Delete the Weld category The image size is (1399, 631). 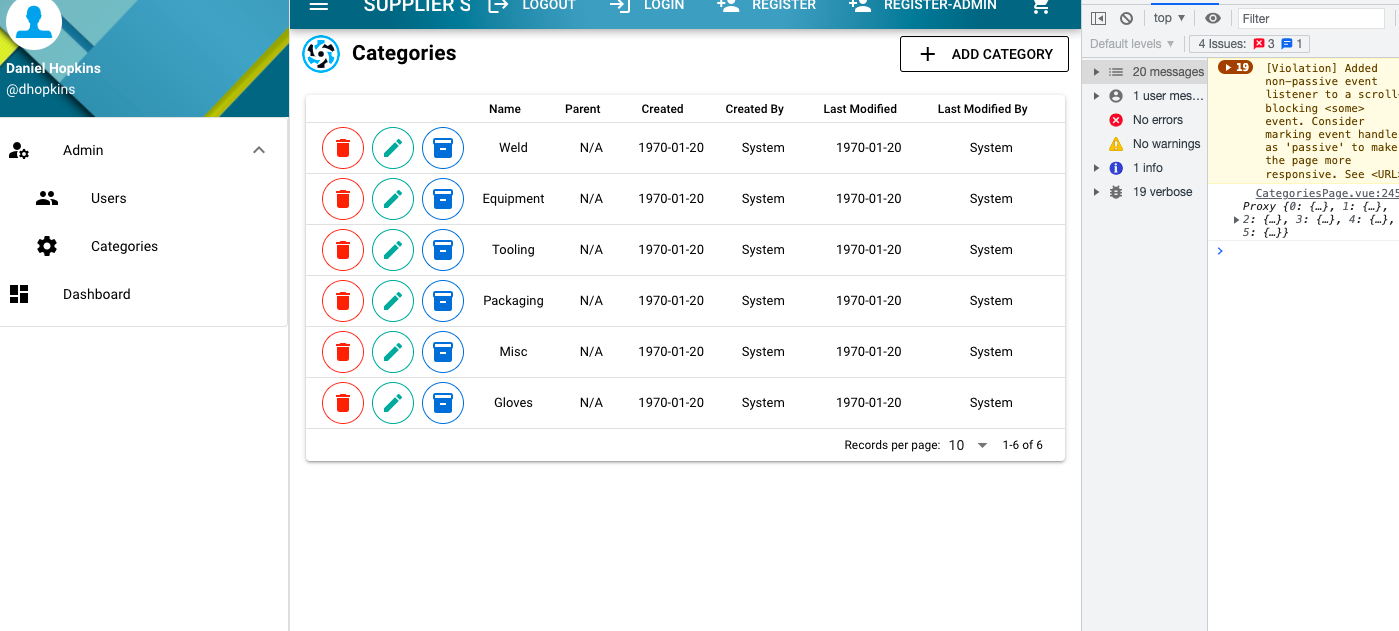coord(343,148)
